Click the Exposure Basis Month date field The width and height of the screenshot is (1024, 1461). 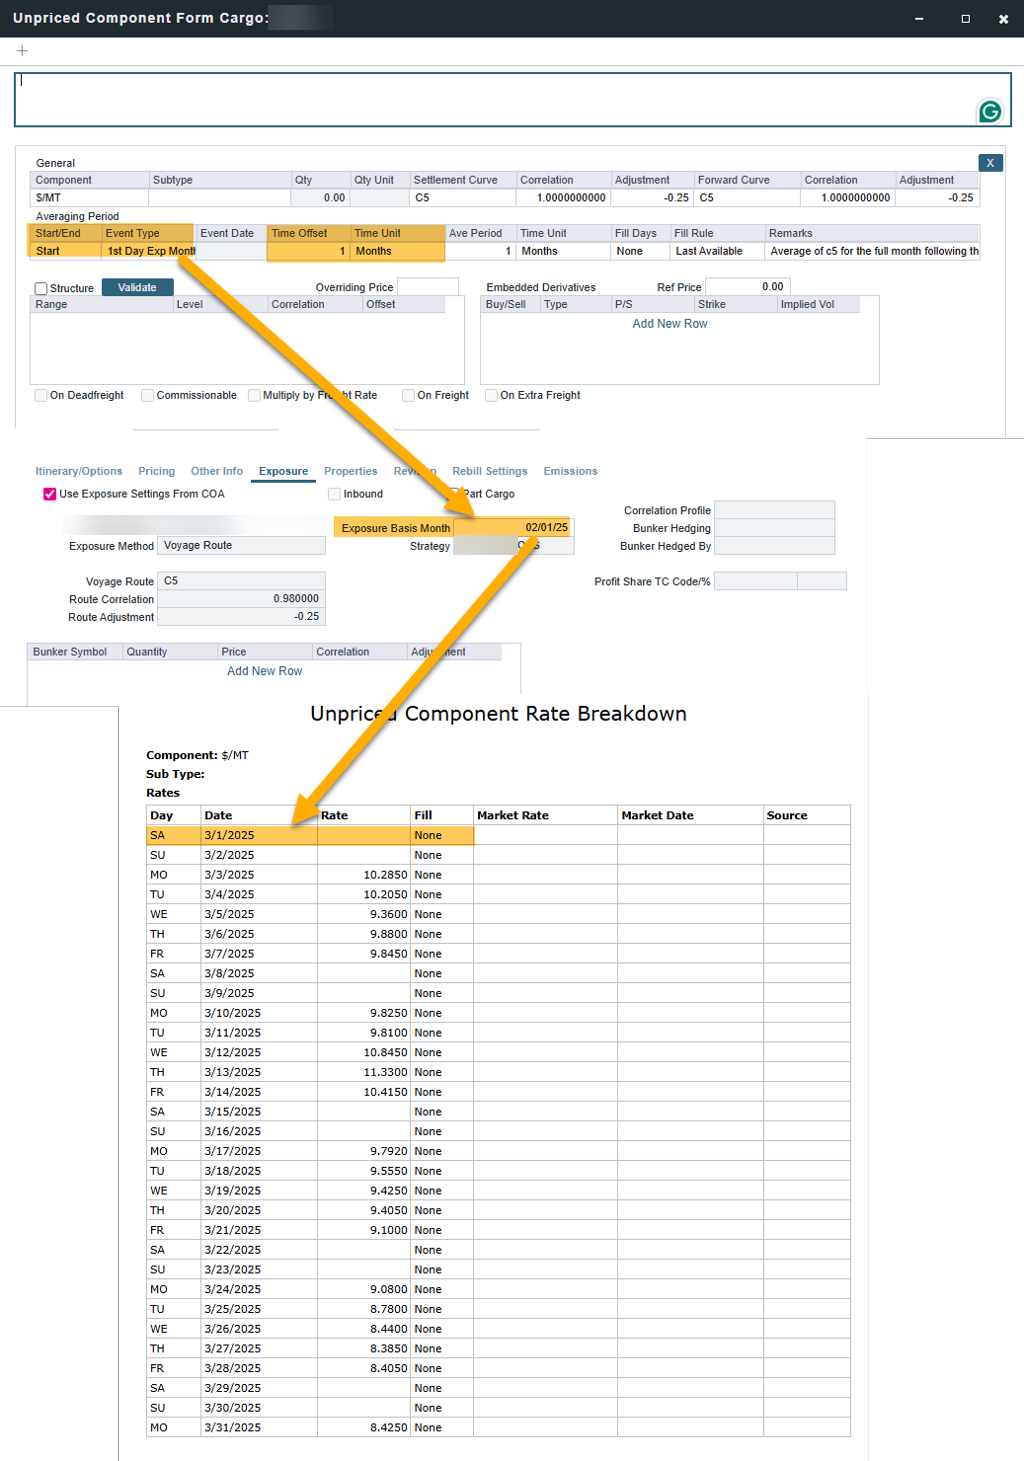513,528
